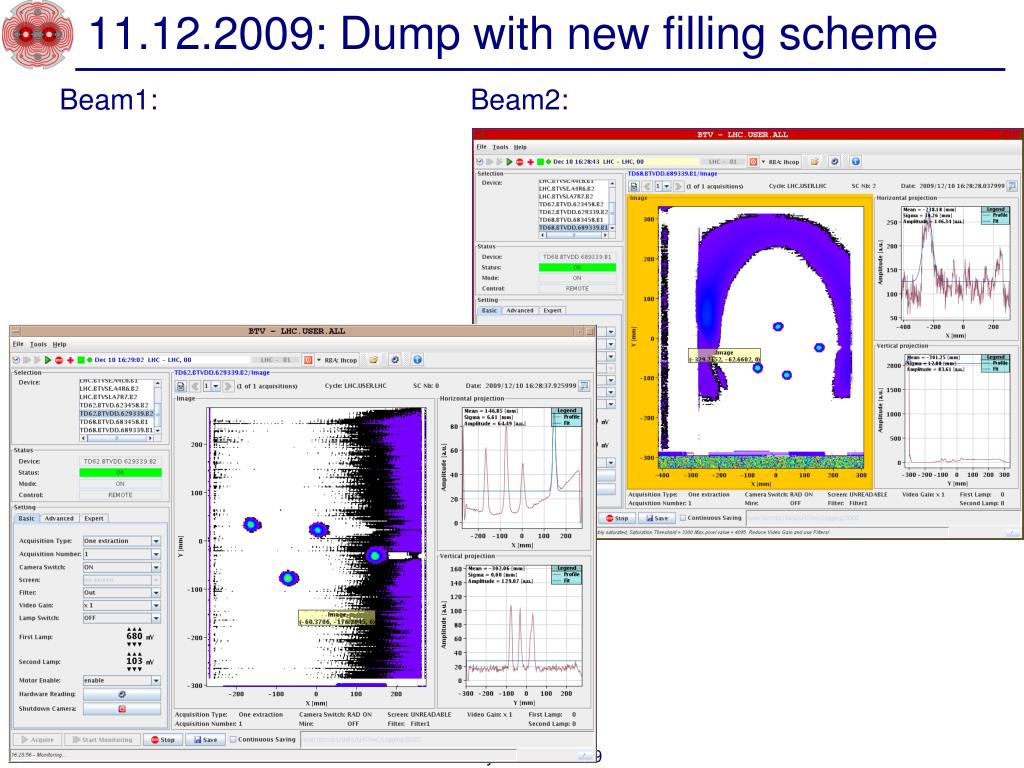Open Help menu in front window
The image size is (1024, 768).
pyautogui.click(x=59, y=344)
